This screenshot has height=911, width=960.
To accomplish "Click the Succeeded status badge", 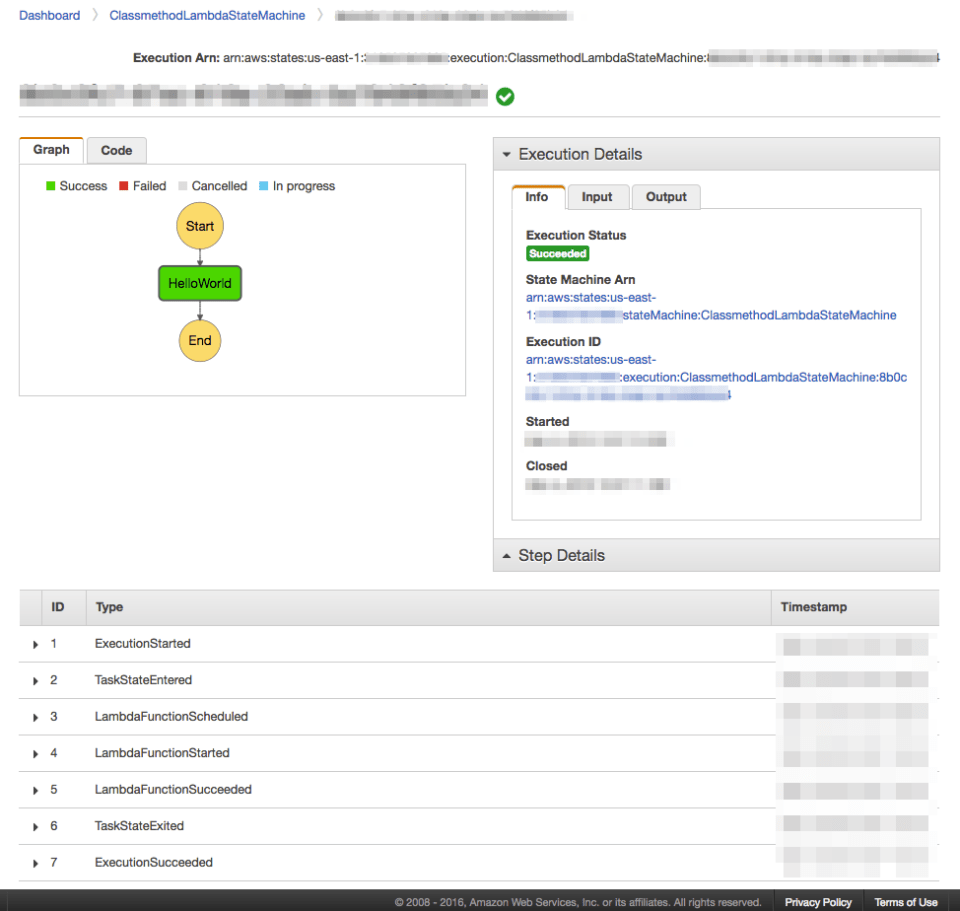I will [557, 253].
